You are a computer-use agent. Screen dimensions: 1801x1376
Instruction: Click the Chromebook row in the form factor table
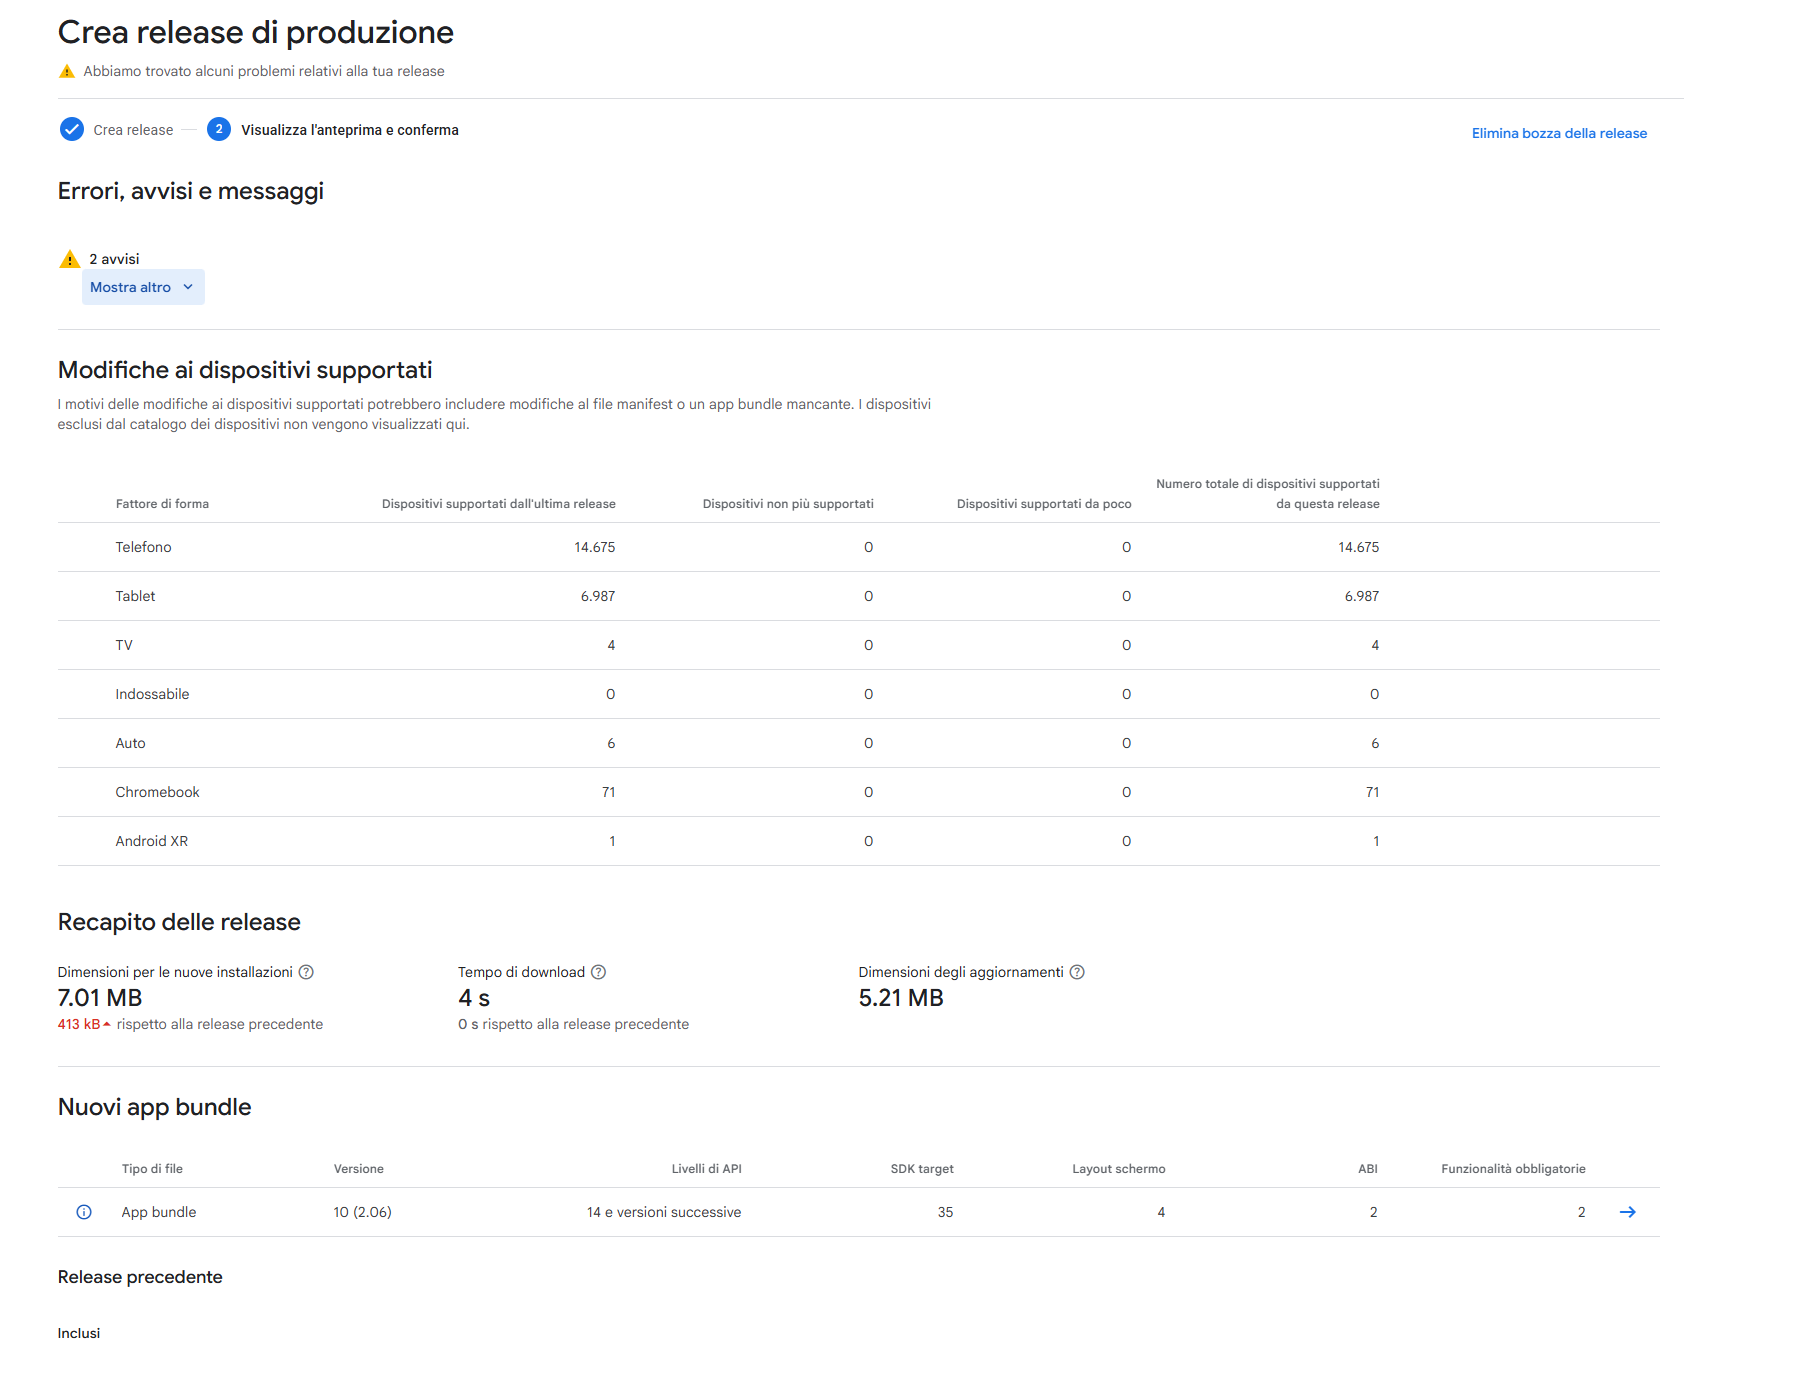pyautogui.click(x=157, y=792)
